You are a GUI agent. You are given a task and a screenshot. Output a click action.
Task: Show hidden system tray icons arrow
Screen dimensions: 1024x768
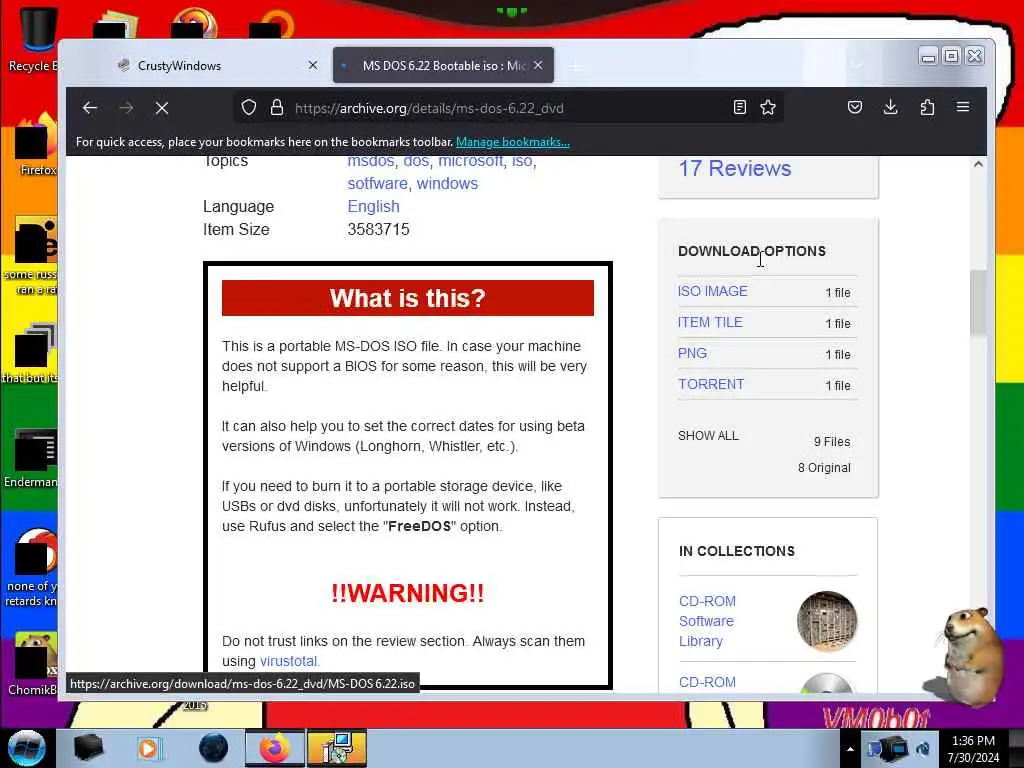tap(850, 749)
